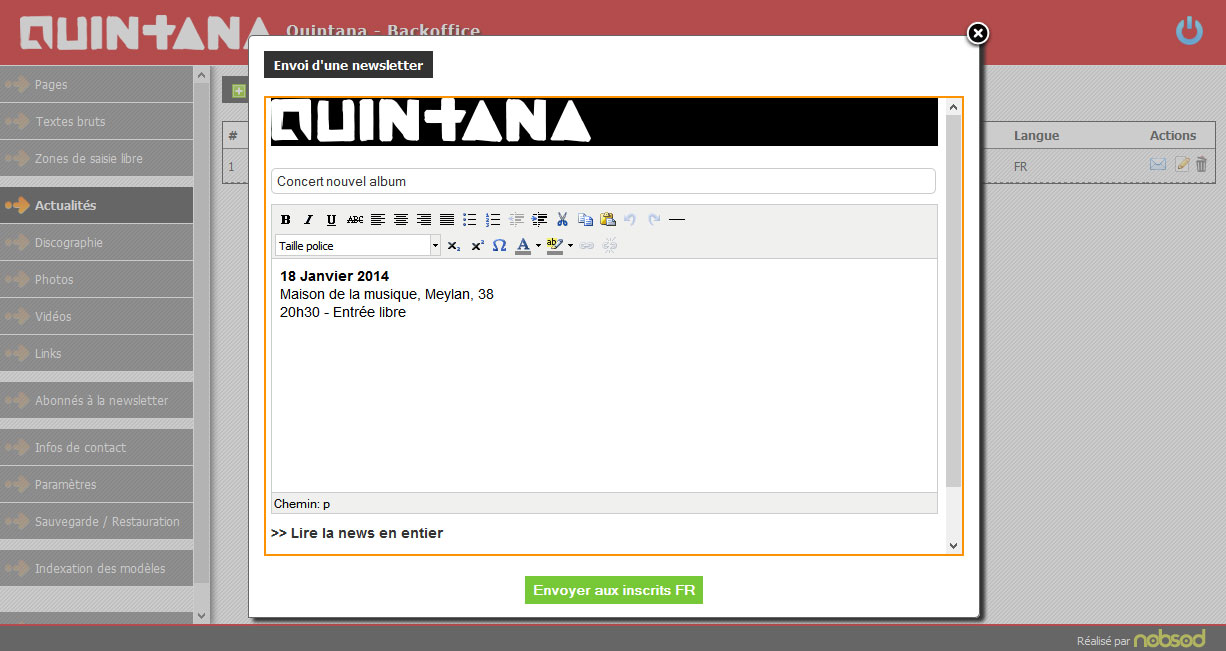Open the Pages sidebar menu
This screenshot has height=651, width=1226.
pyautogui.click(x=96, y=84)
